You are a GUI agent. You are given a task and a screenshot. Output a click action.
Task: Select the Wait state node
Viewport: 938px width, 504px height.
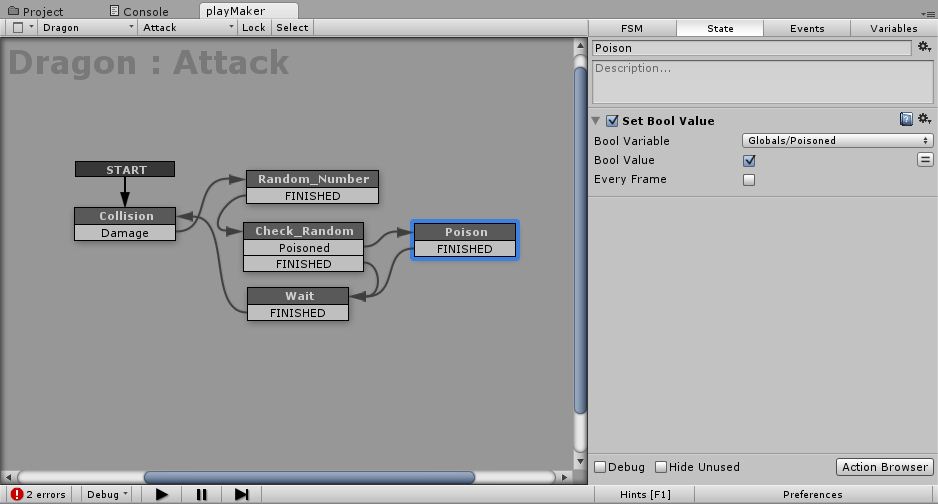(298, 296)
